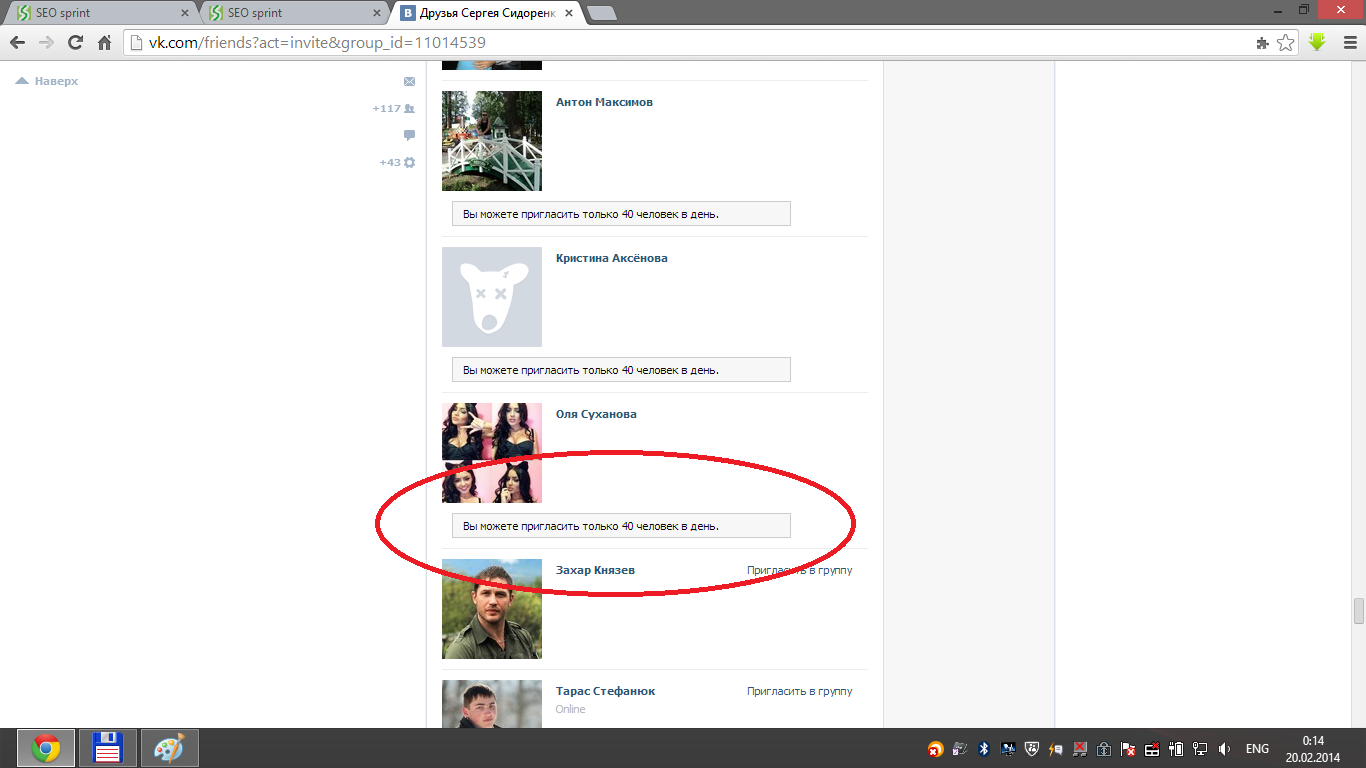Open the Action Center flag tray icon
1366x768 pixels.
[1128, 749]
